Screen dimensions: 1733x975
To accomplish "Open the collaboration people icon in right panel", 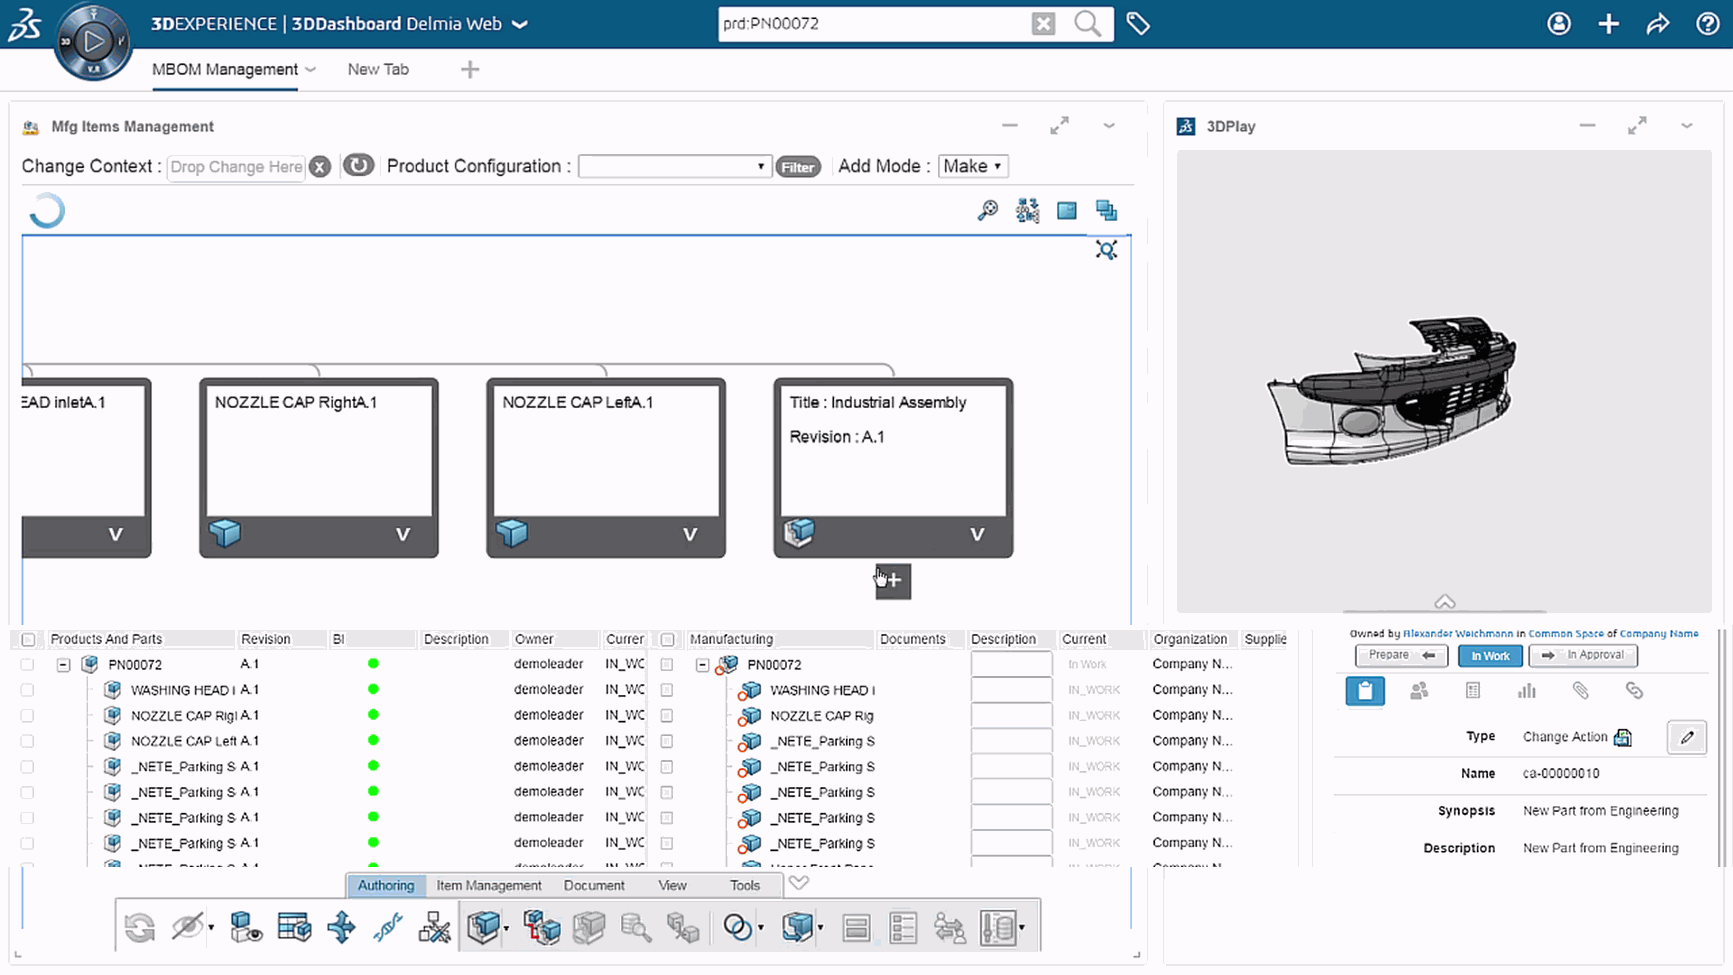I will [1420, 690].
